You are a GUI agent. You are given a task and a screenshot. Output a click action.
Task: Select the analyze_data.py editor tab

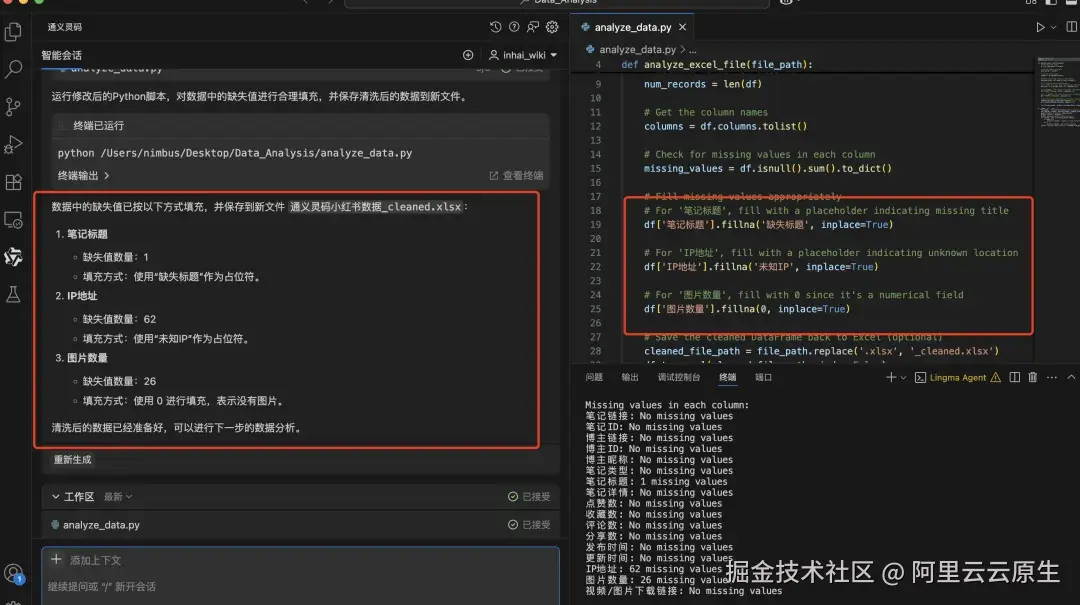(x=632, y=27)
